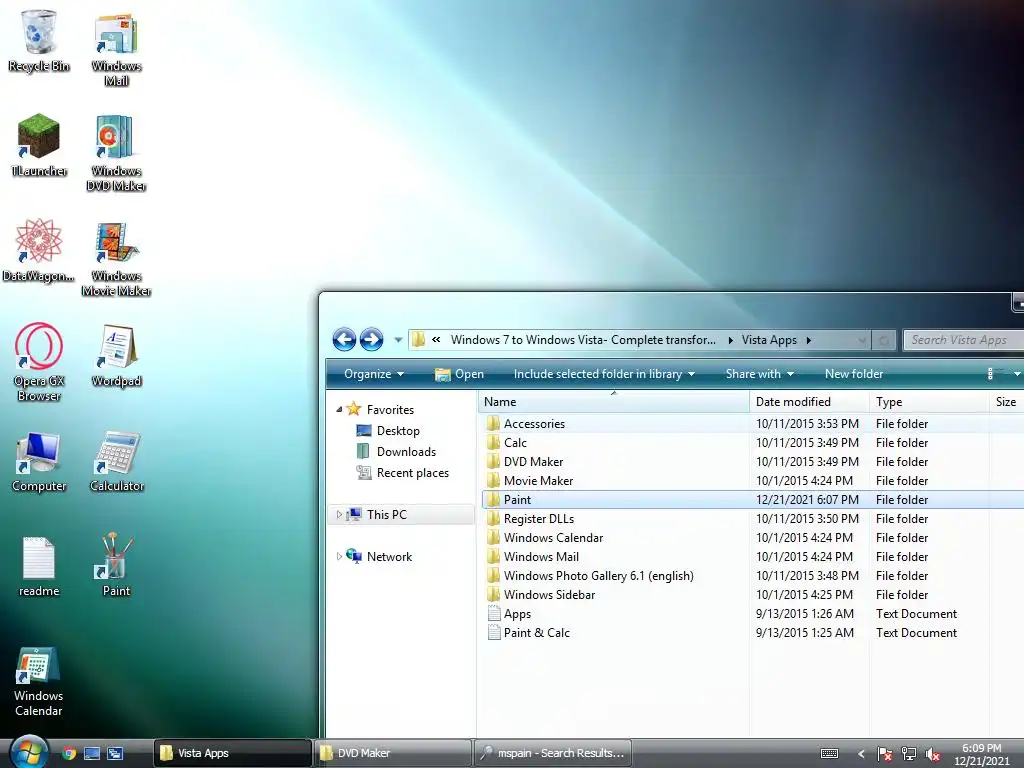1024x768 pixels.
Task: Click the Windows 7 to Windows Vista breadcrumb
Action: coord(583,340)
